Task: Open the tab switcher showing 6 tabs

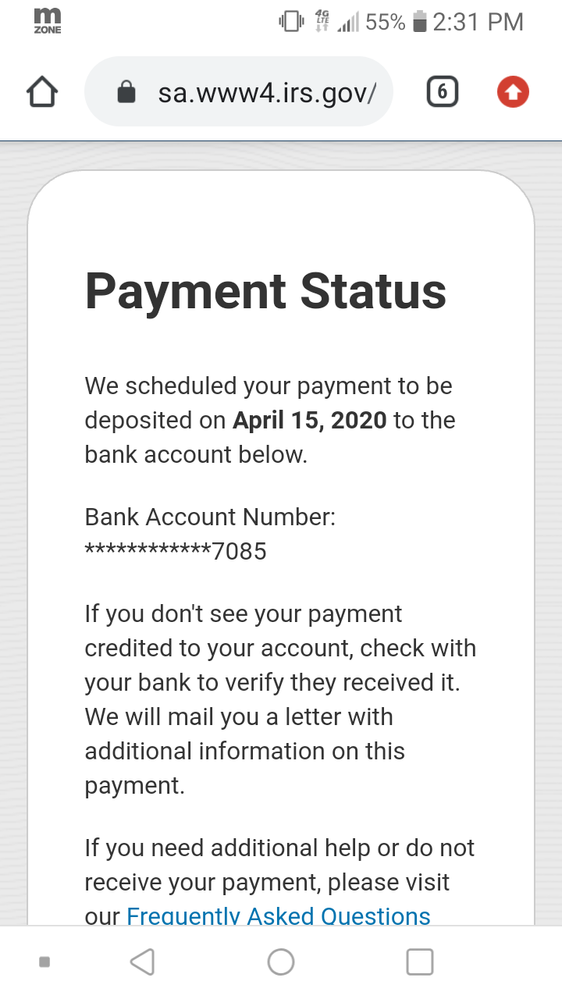Action: tap(442, 93)
